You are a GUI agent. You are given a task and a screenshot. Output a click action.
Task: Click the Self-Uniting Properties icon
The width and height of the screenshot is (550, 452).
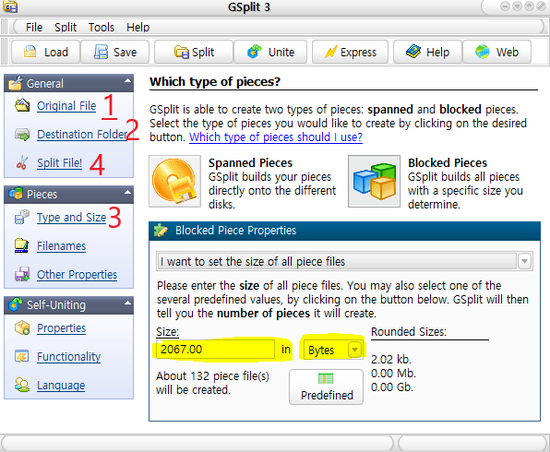click(22, 328)
